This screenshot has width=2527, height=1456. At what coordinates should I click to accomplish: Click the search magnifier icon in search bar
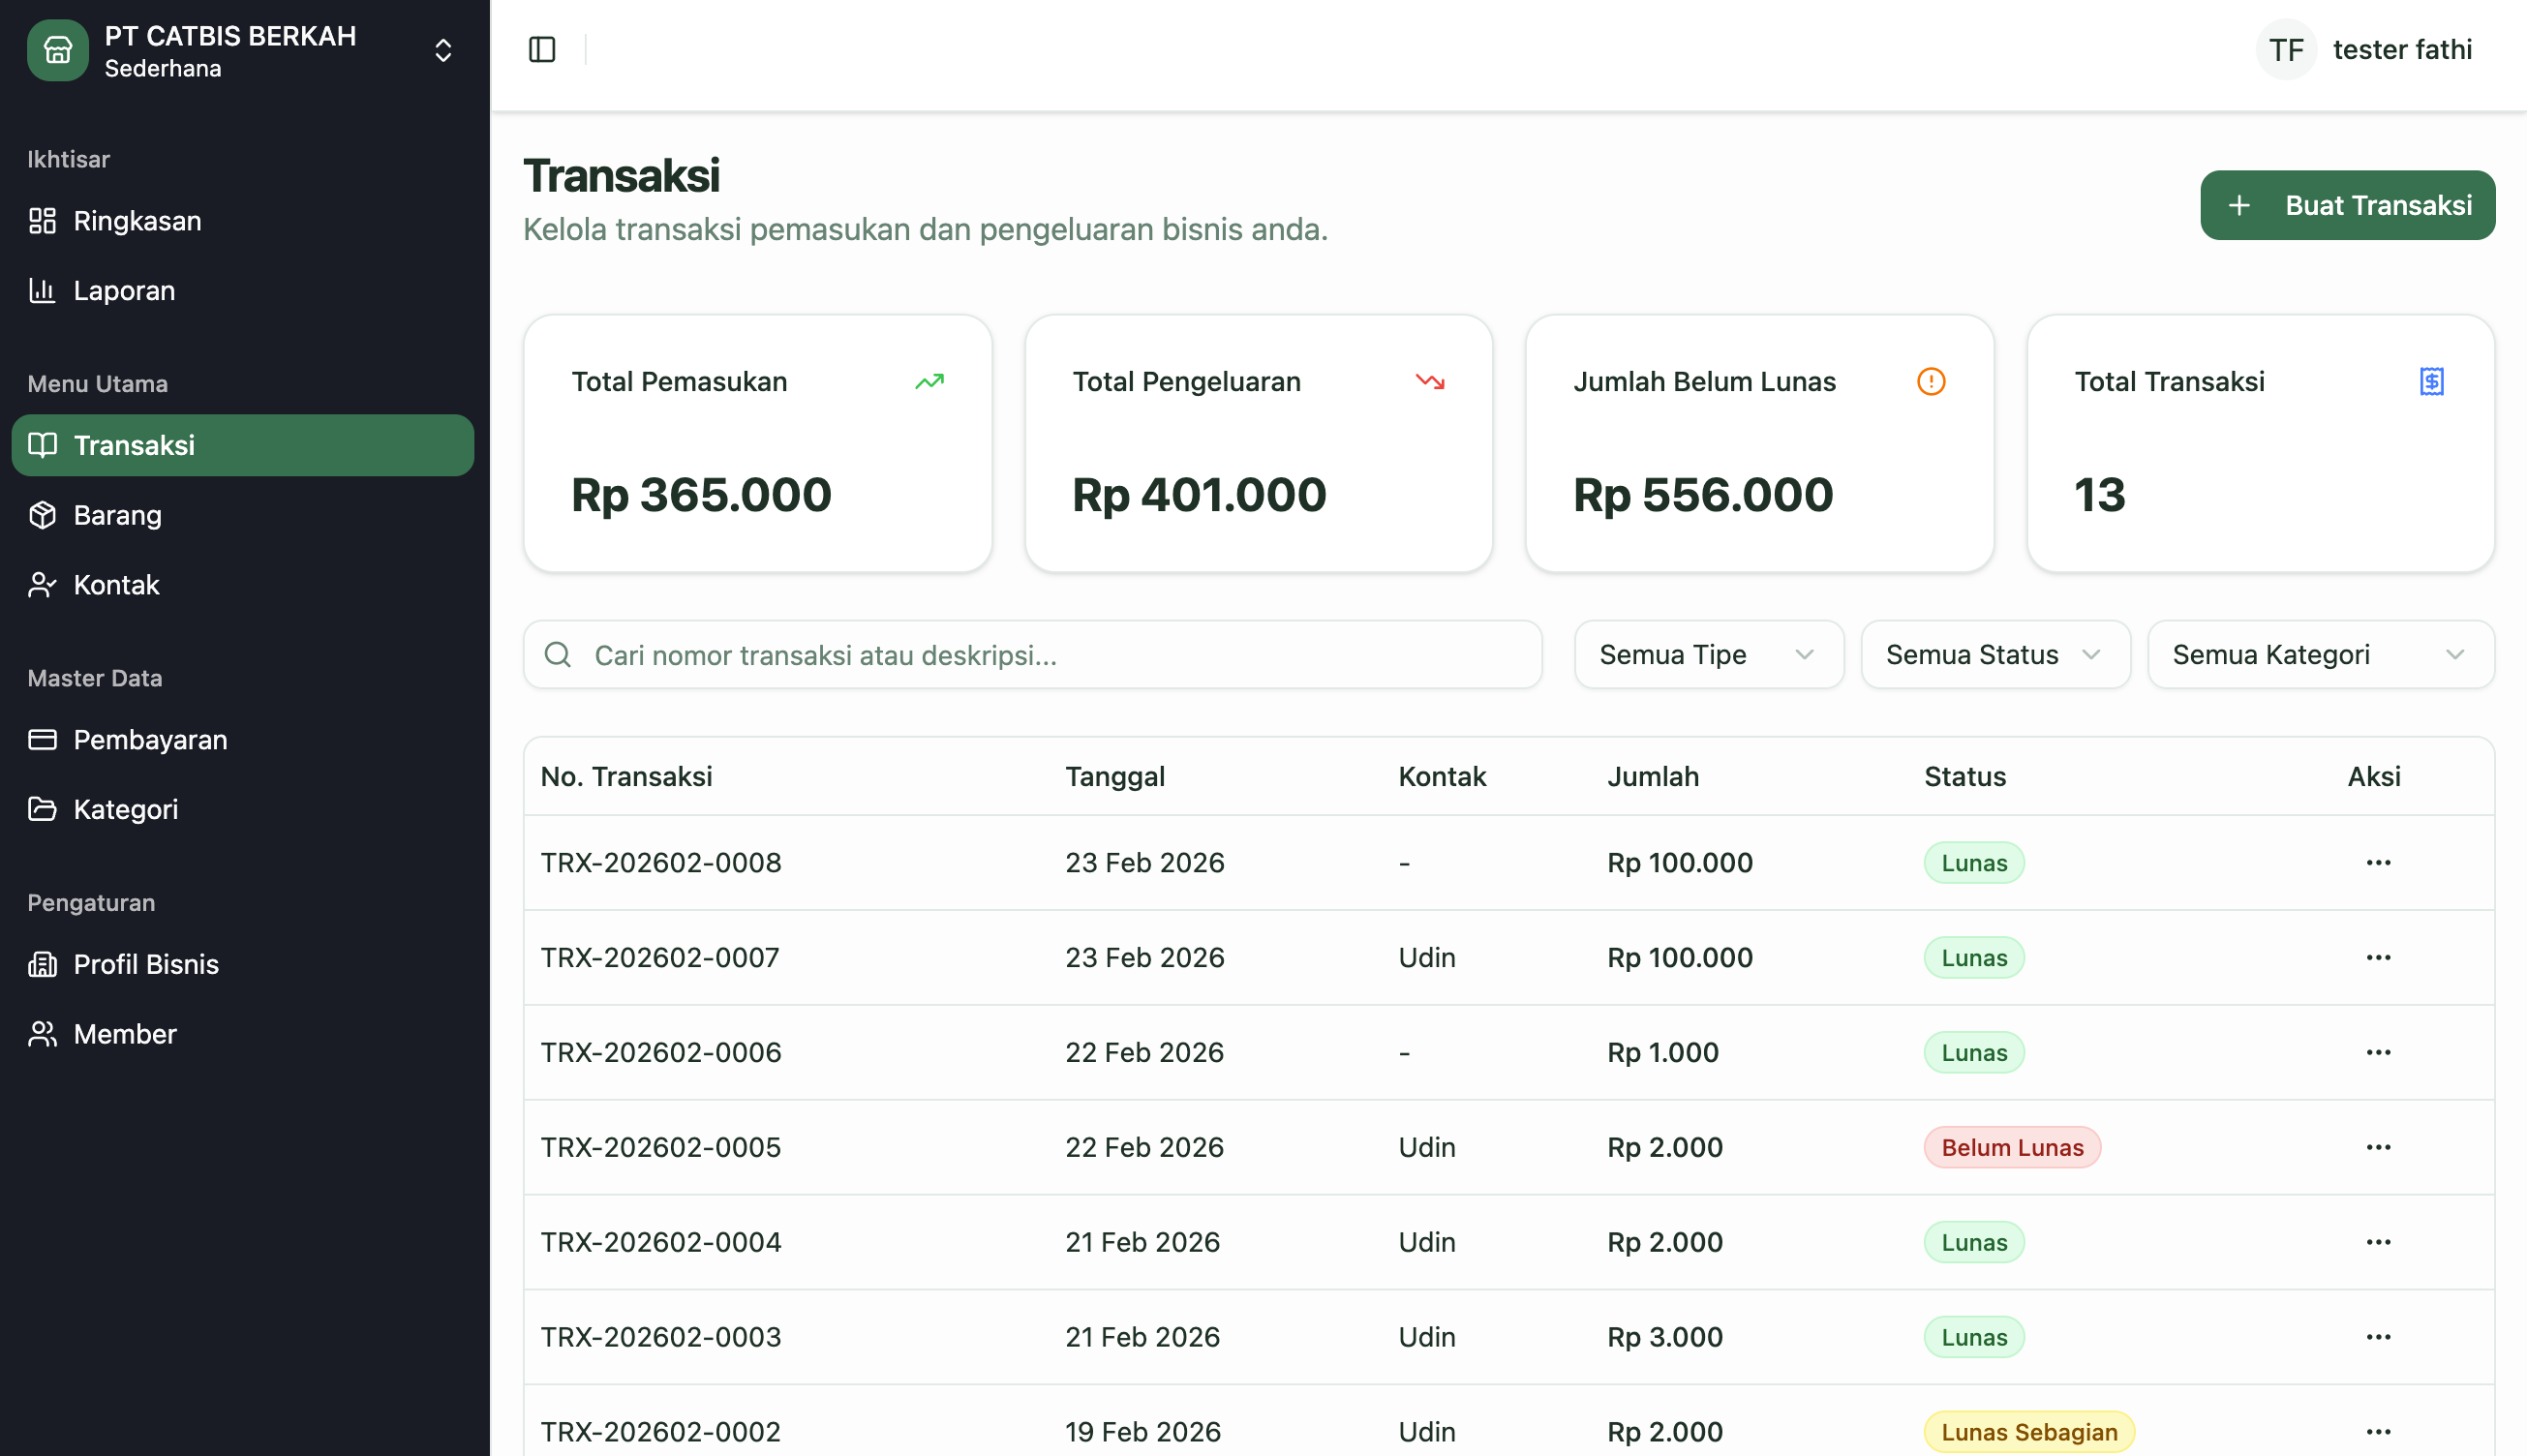pos(558,654)
